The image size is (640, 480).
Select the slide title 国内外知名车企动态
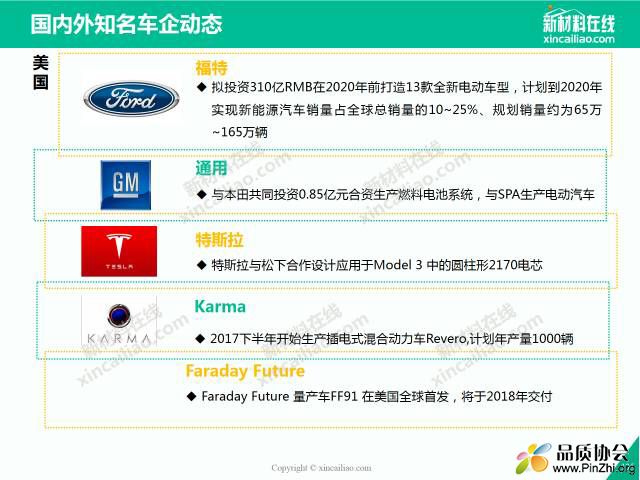(x=127, y=23)
